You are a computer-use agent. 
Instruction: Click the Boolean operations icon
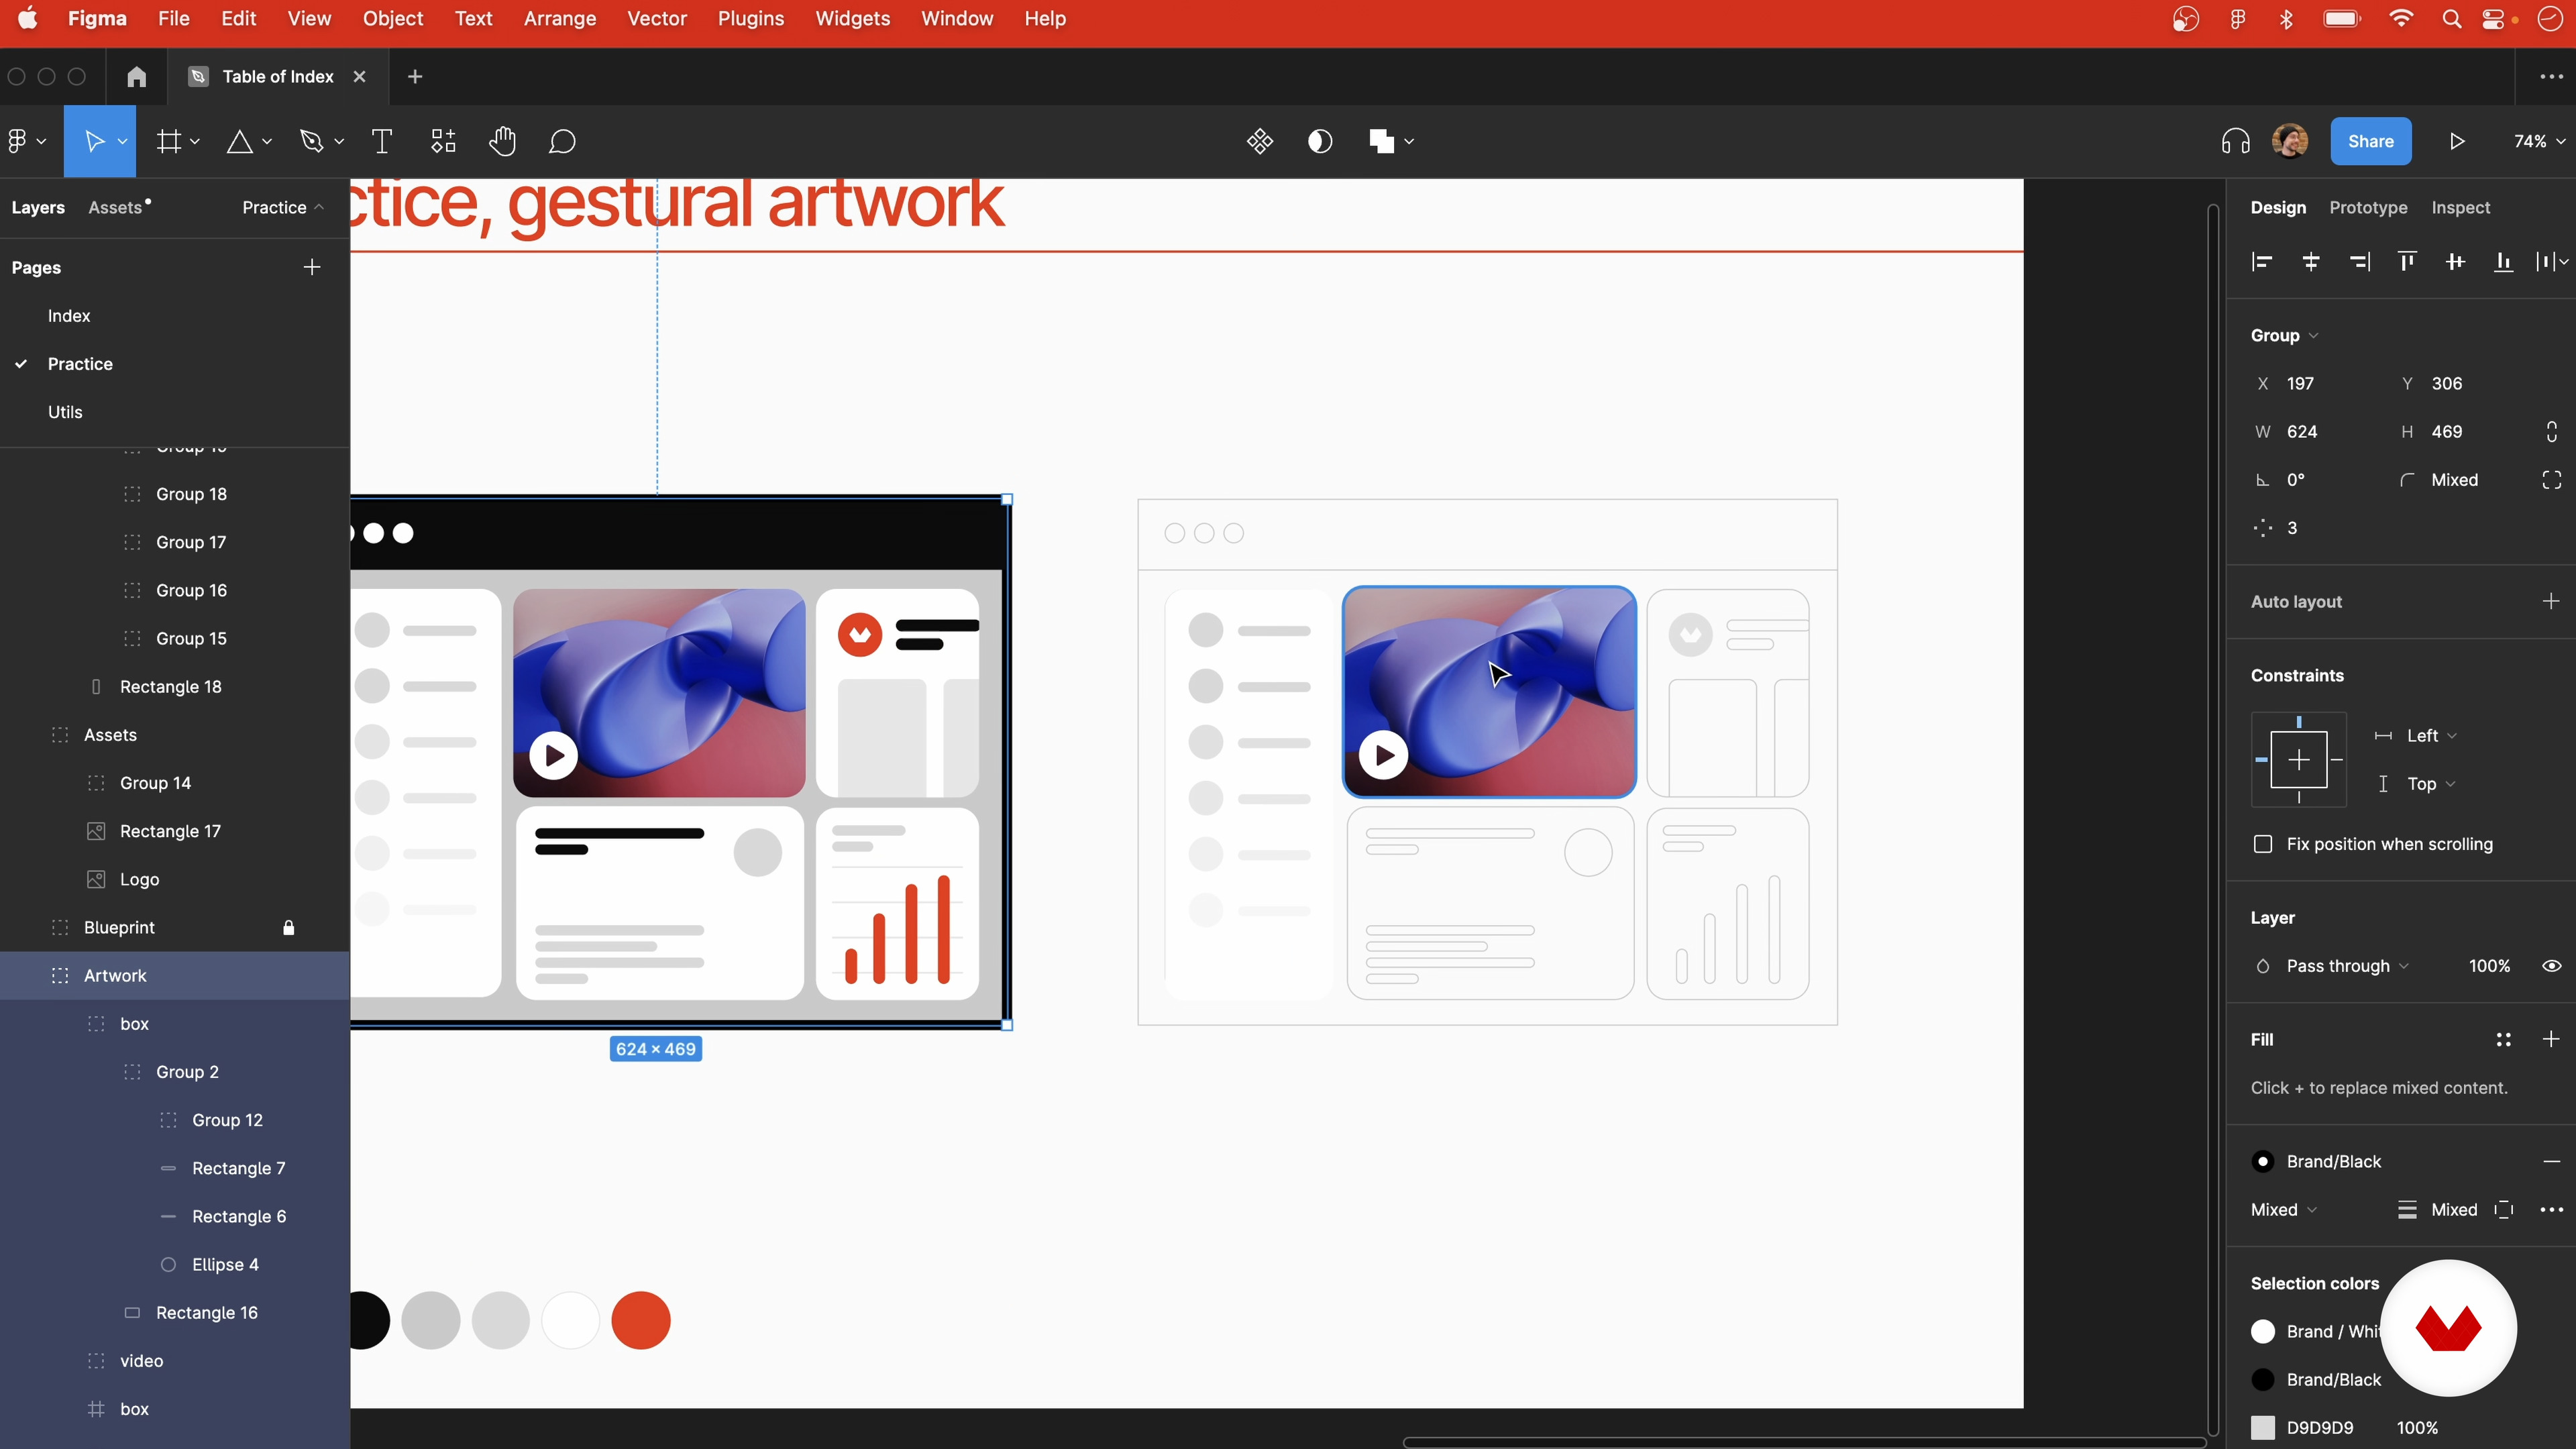[1381, 141]
